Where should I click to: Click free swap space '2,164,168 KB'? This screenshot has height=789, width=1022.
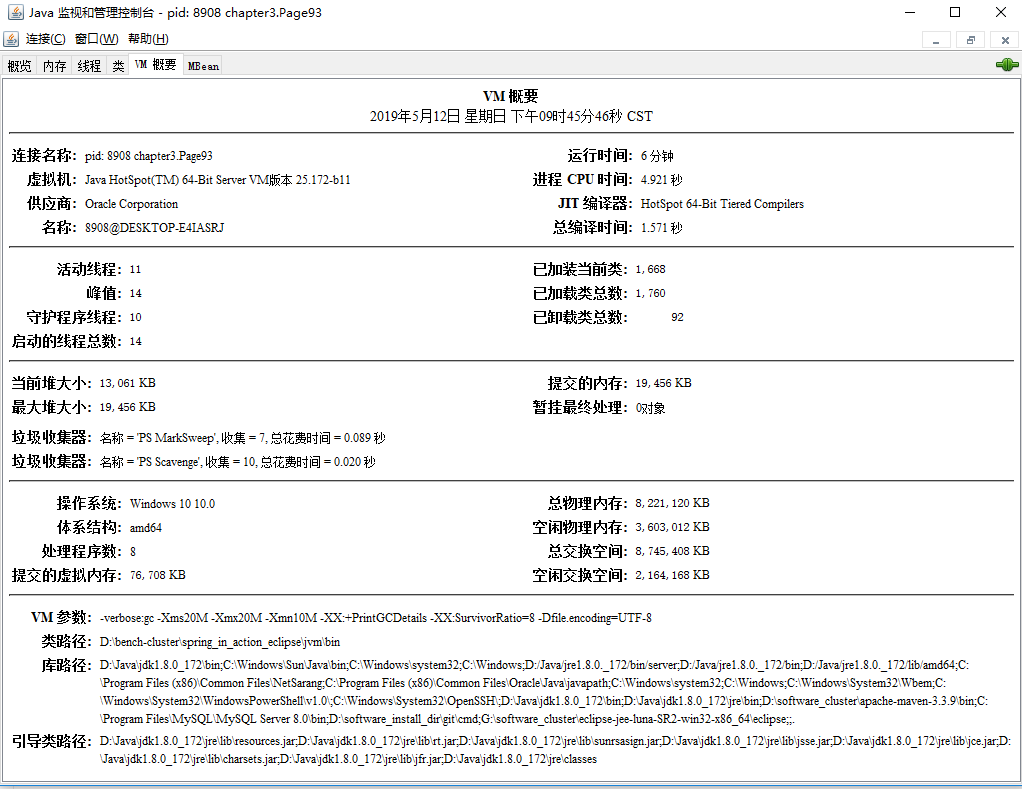(672, 575)
